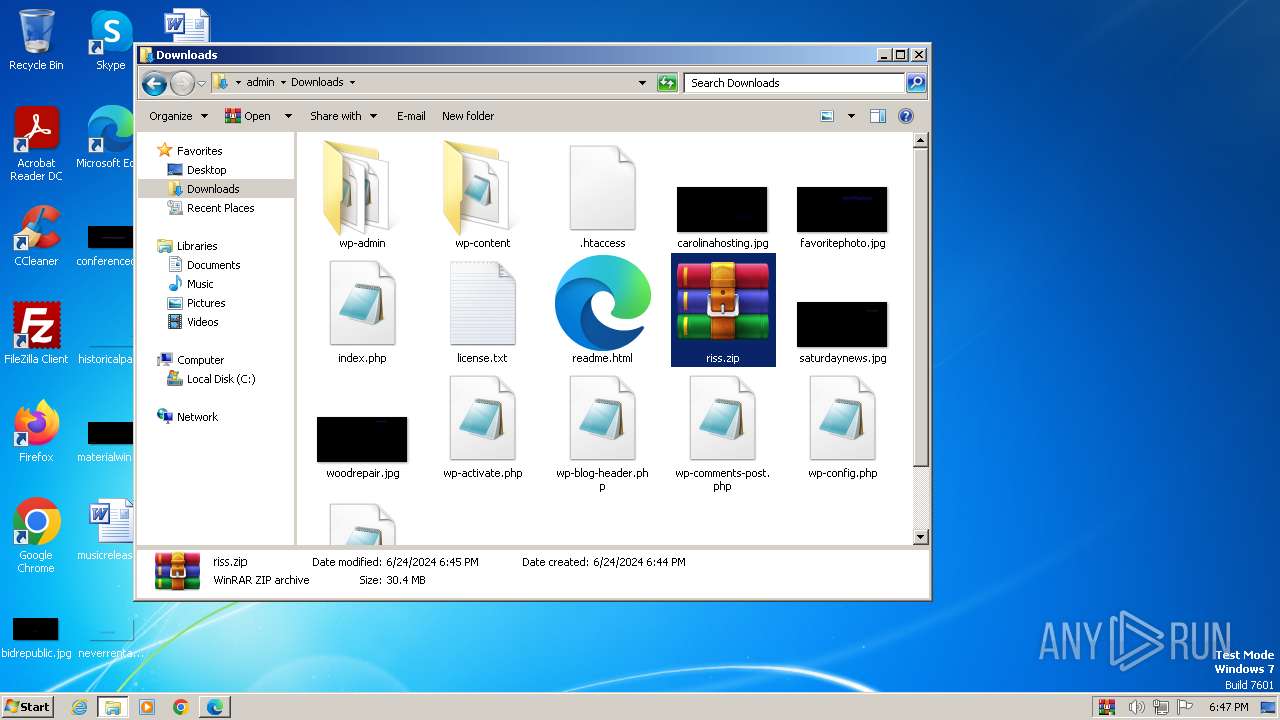Click admin in the address breadcrumb
This screenshot has height=720, width=1280.
tap(260, 83)
